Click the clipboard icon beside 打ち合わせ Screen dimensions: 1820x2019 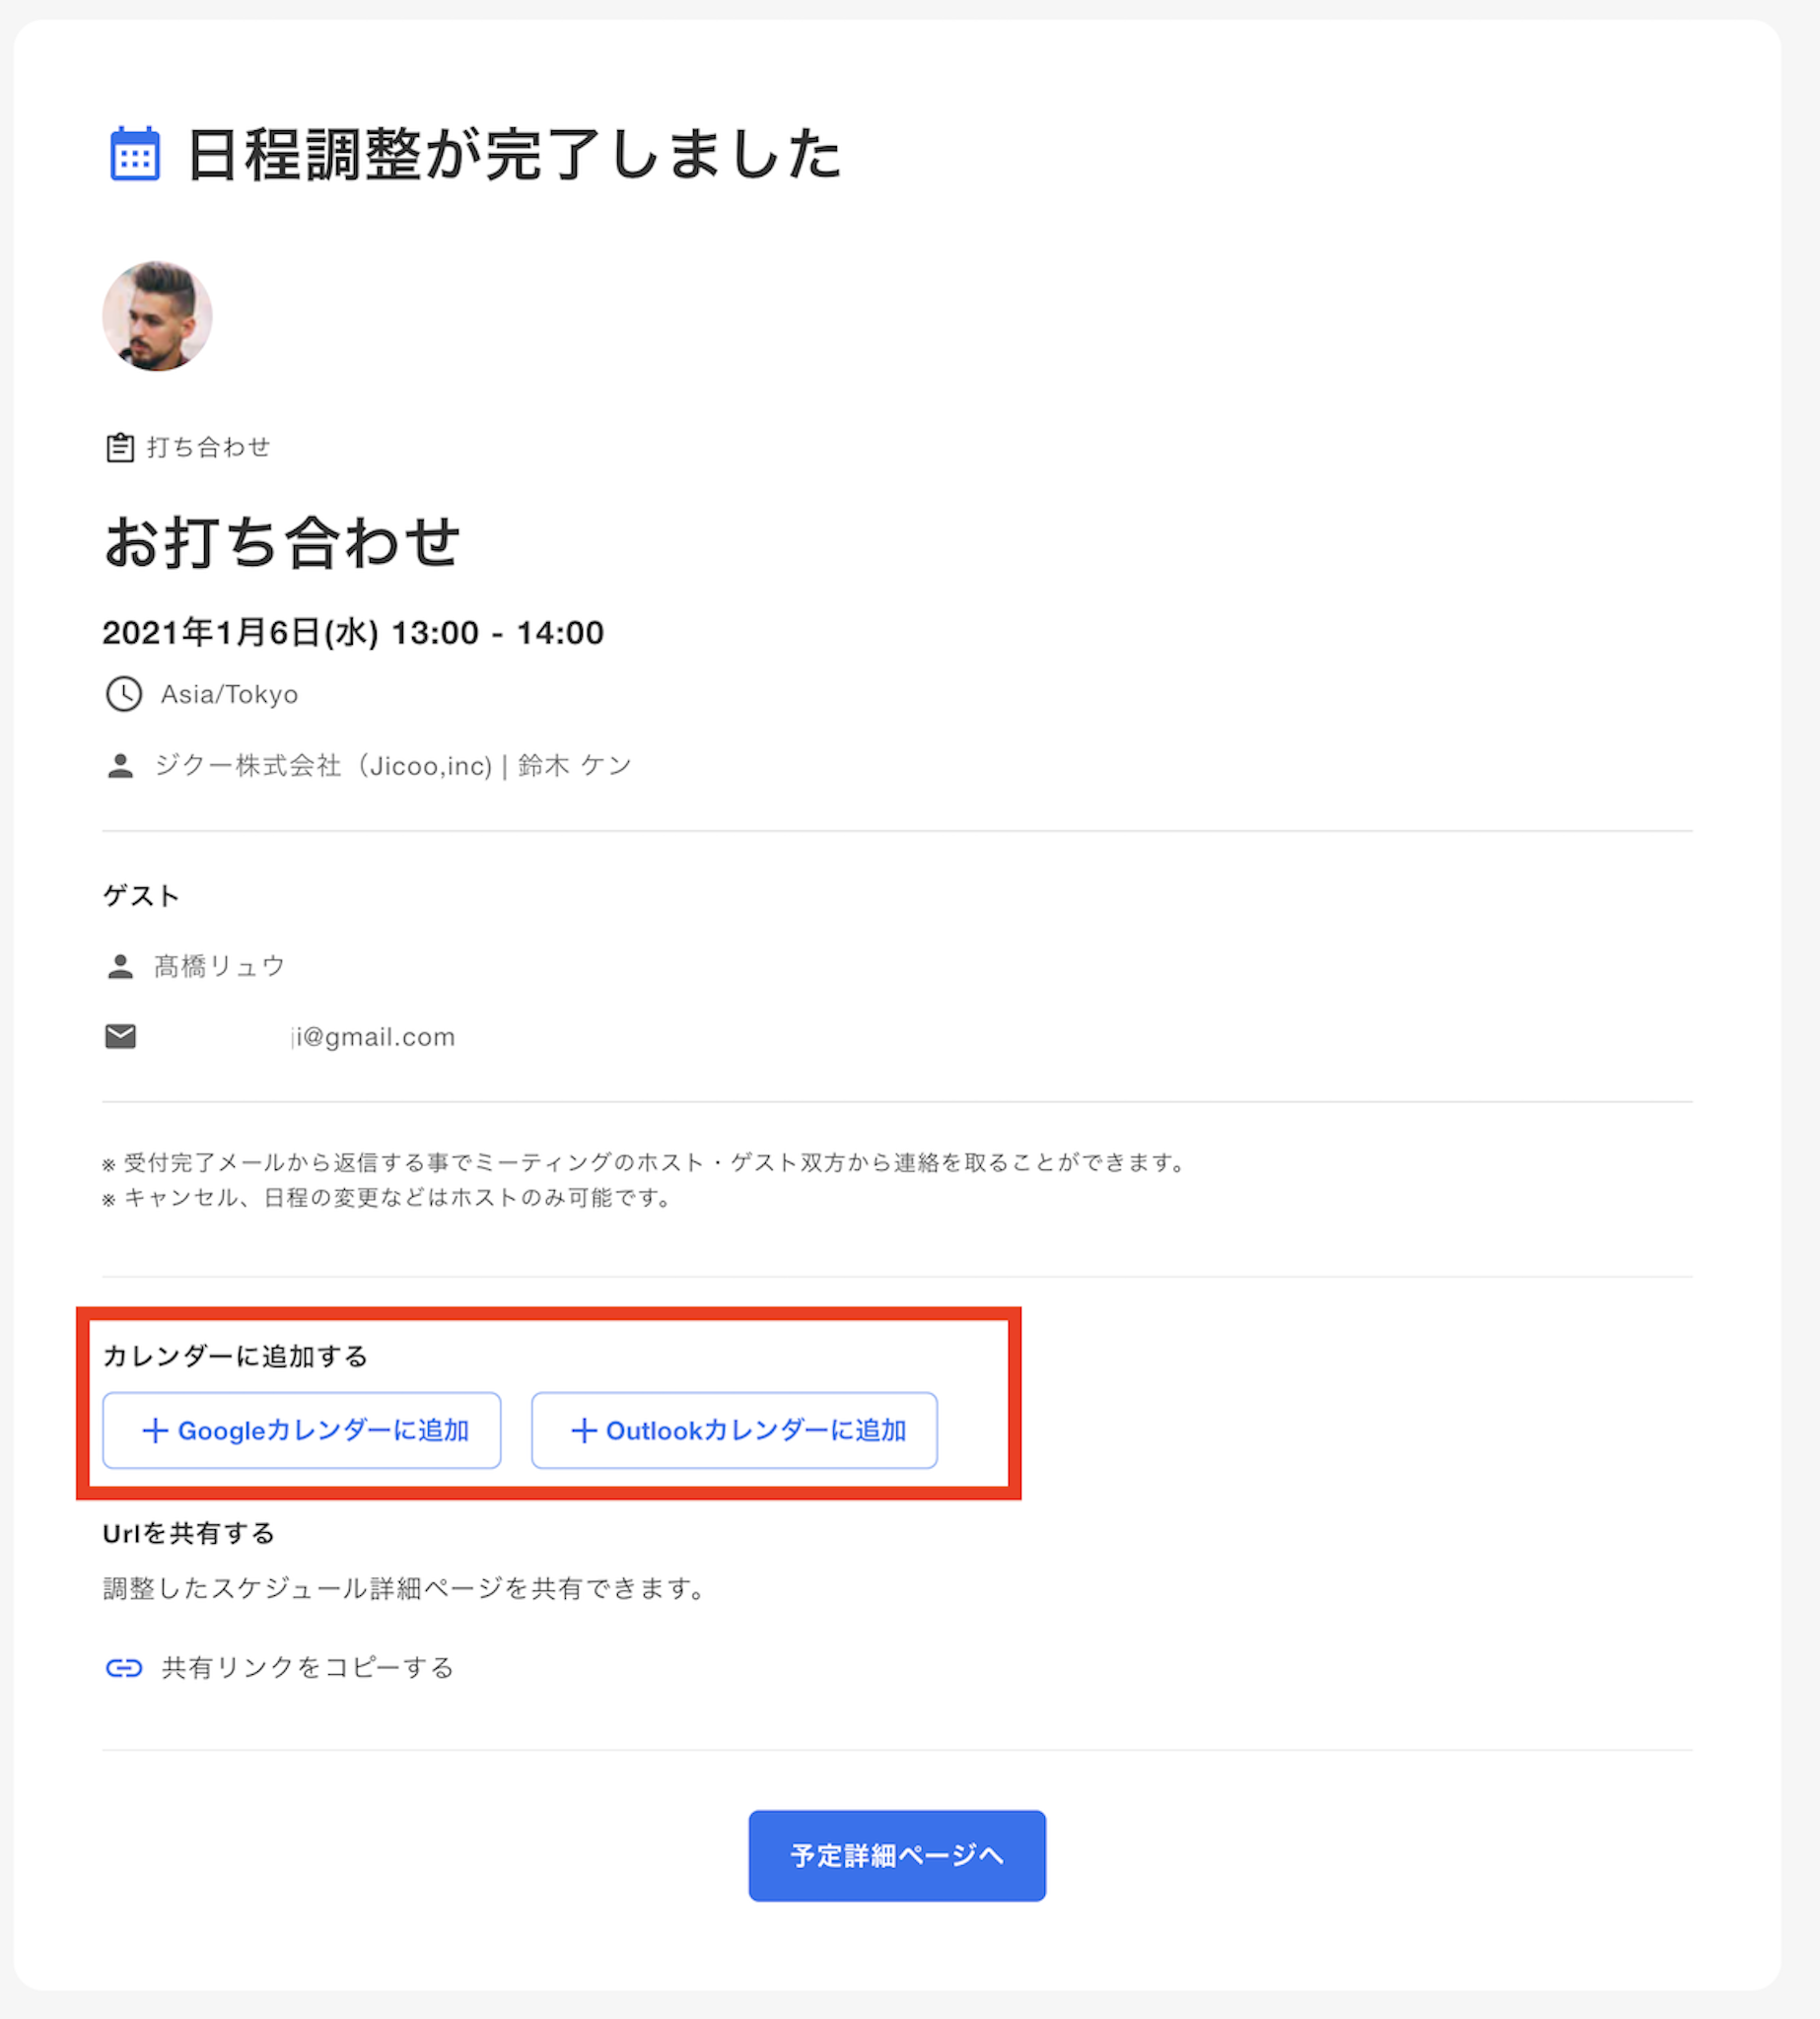point(120,447)
